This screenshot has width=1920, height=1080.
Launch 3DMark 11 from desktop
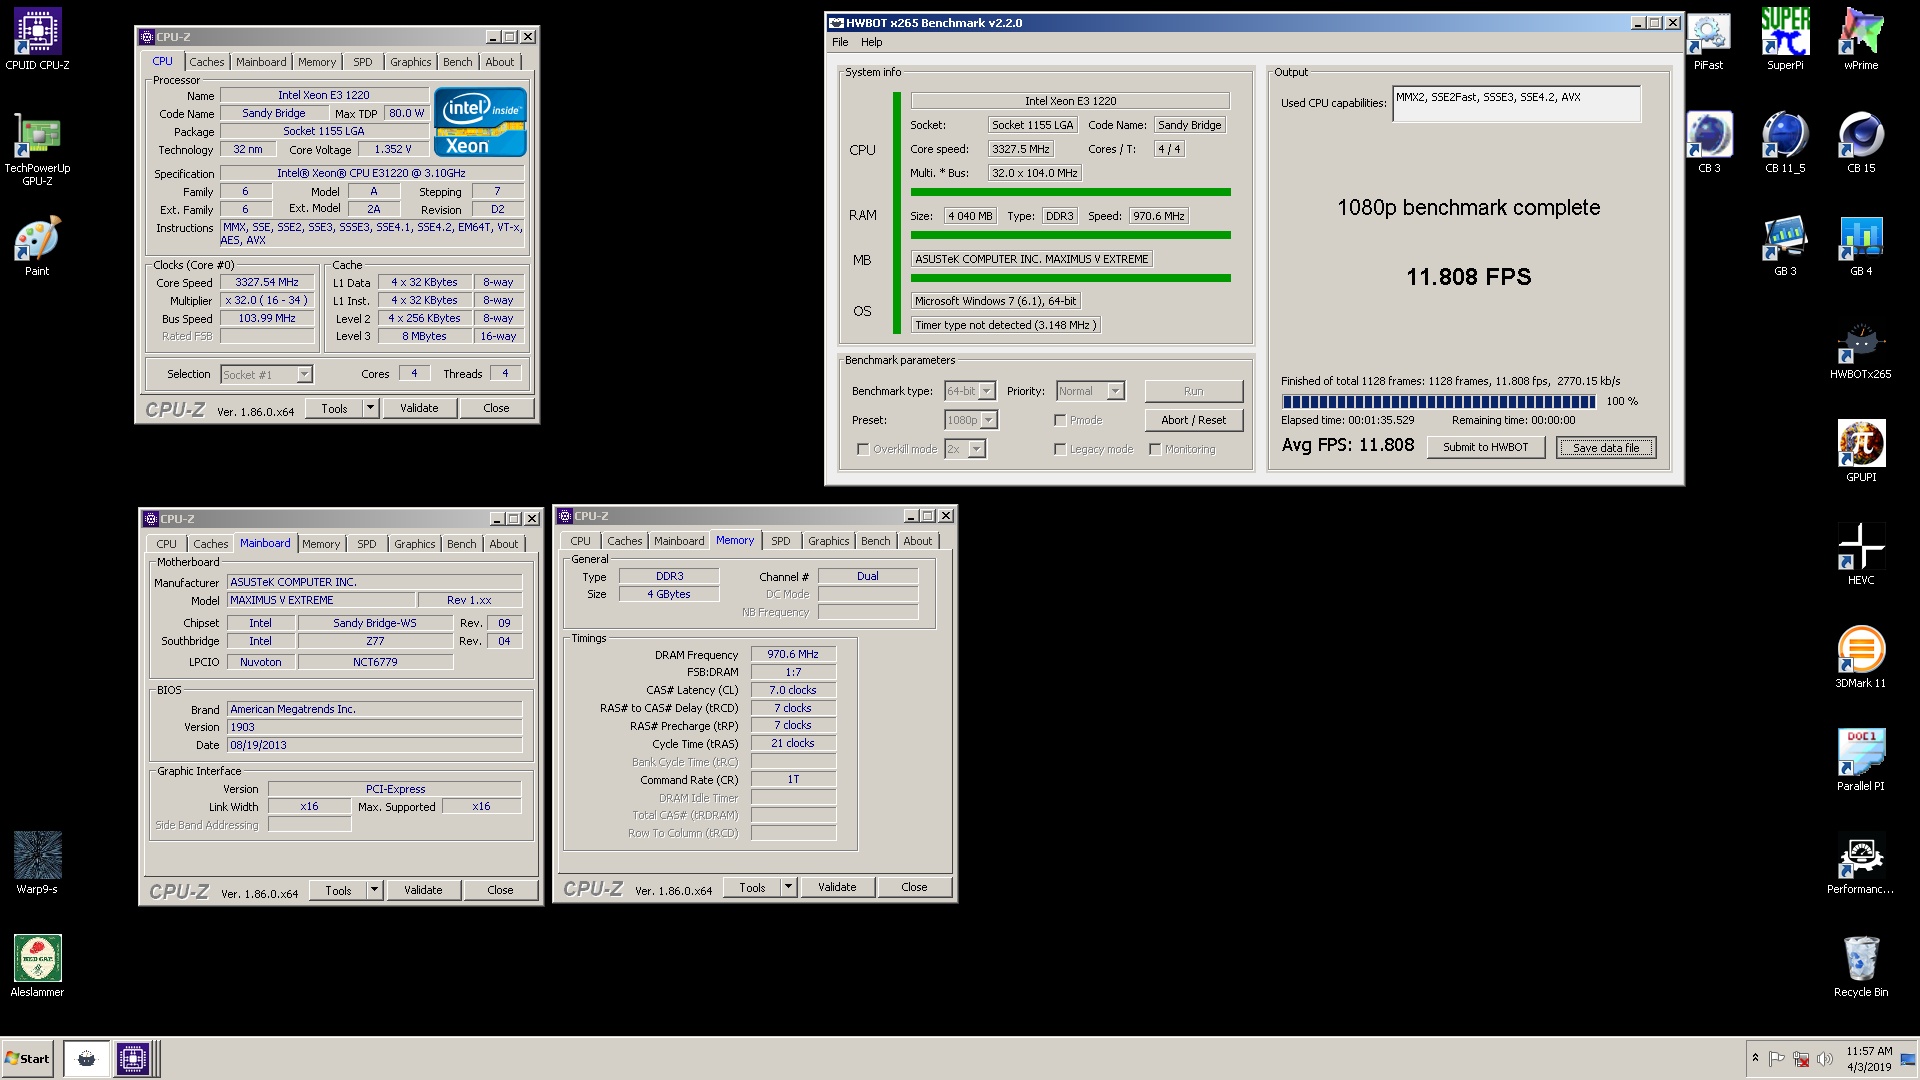pos(1861,658)
